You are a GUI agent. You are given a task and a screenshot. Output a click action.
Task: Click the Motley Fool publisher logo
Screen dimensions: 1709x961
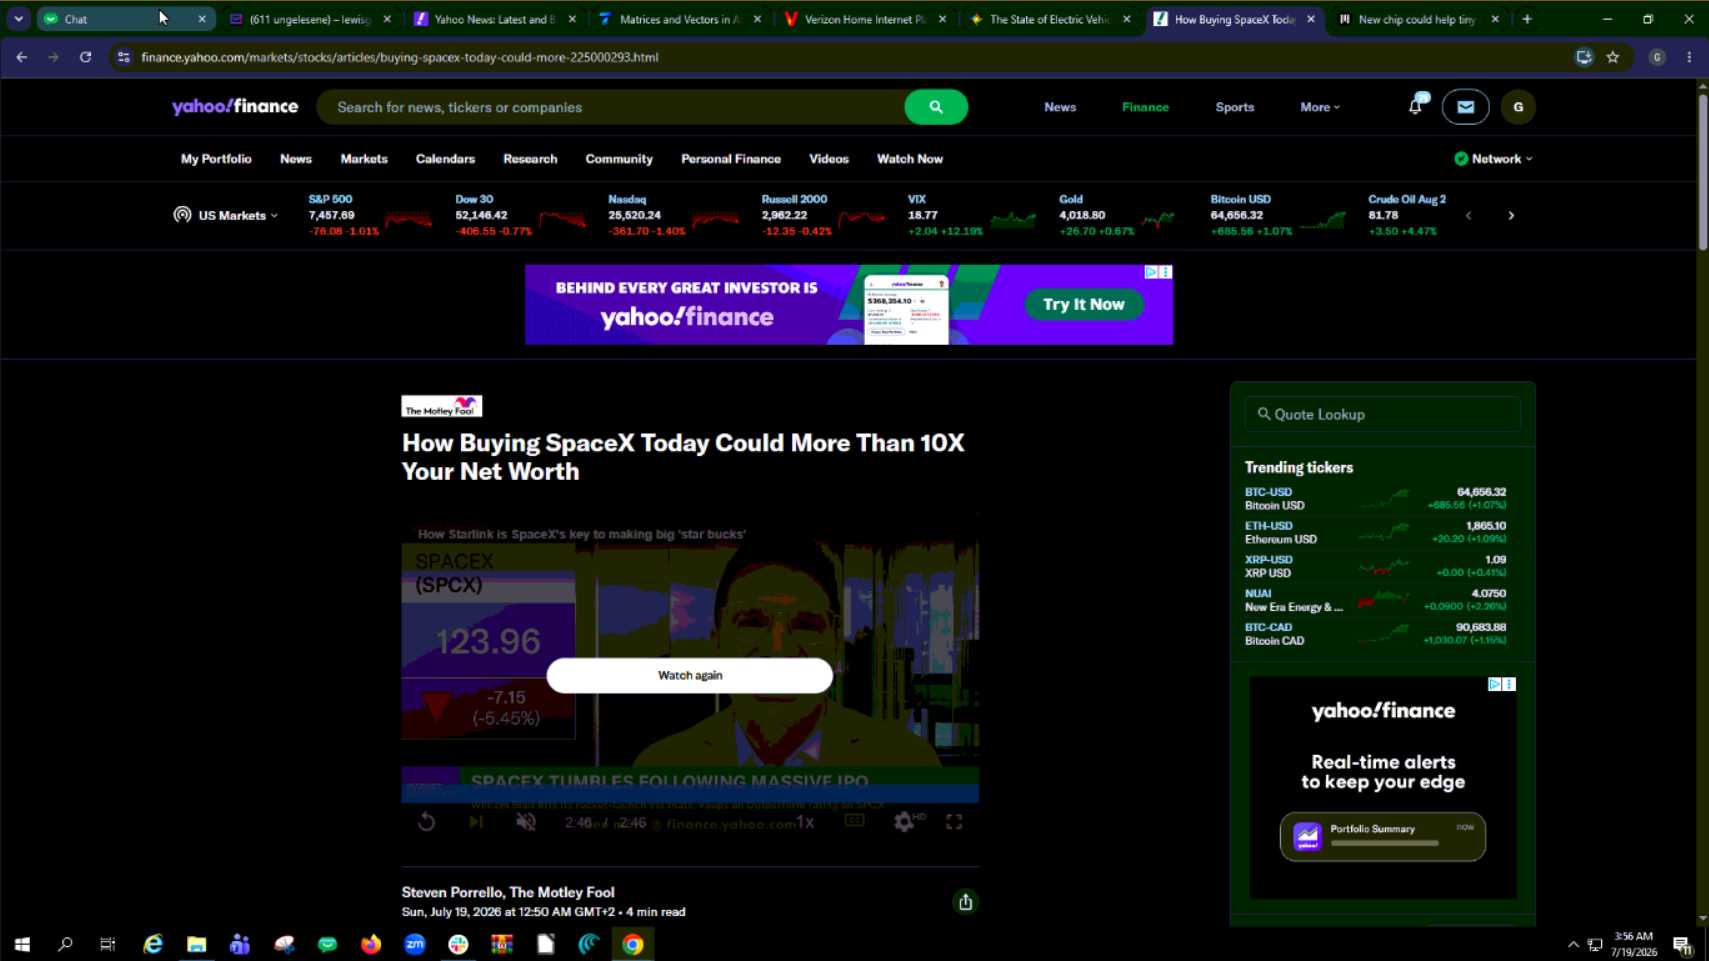[x=442, y=406]
